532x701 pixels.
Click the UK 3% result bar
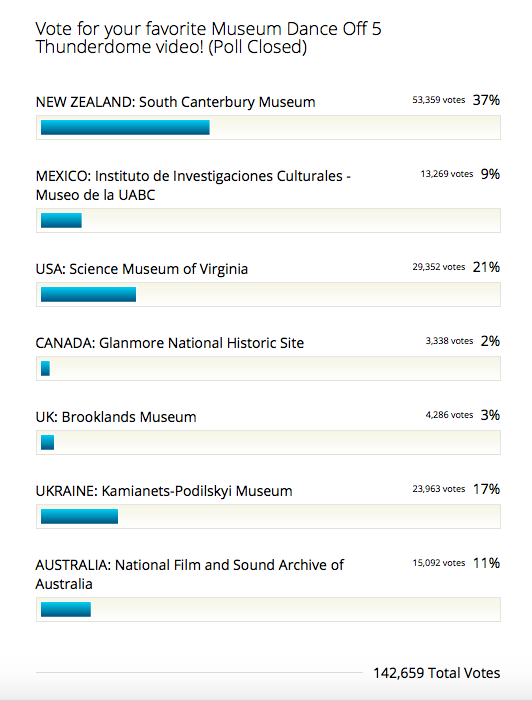point(268,443)
